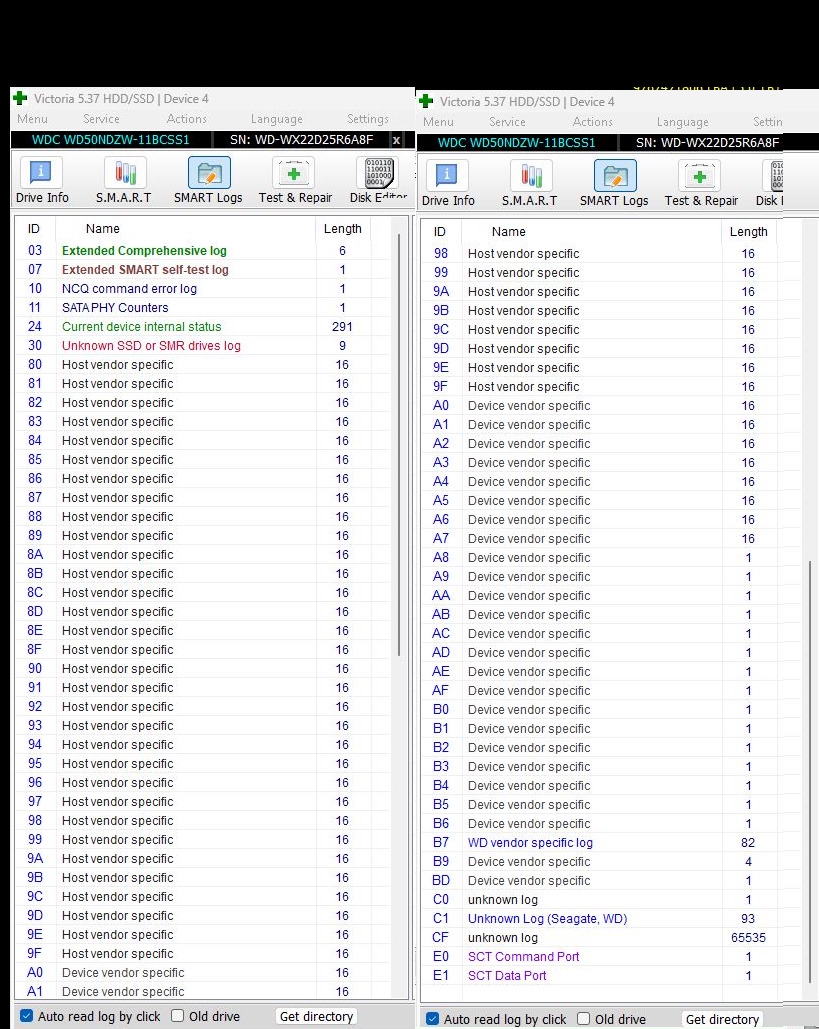Open the Language menu in right window
The image size is (819, 1029).
point(682,122)
